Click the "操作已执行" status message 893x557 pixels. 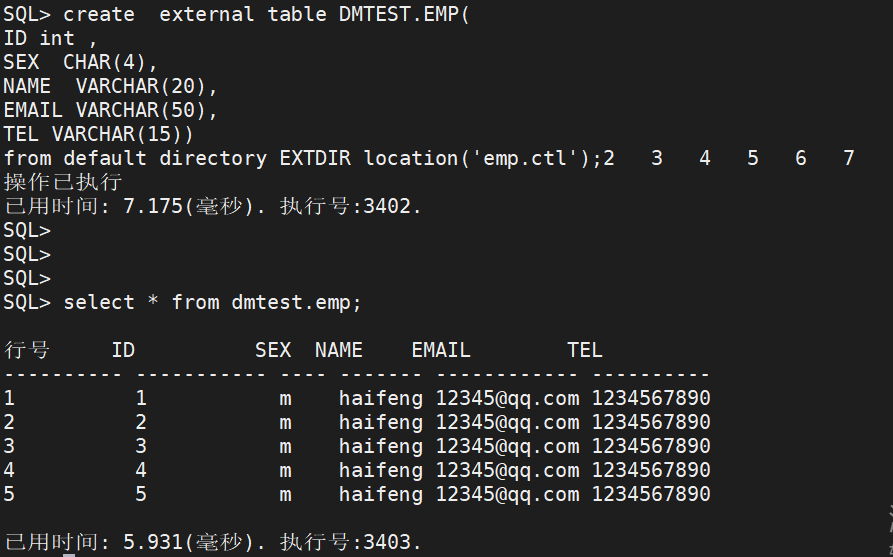pyautogui.click(x=63, y=182)
